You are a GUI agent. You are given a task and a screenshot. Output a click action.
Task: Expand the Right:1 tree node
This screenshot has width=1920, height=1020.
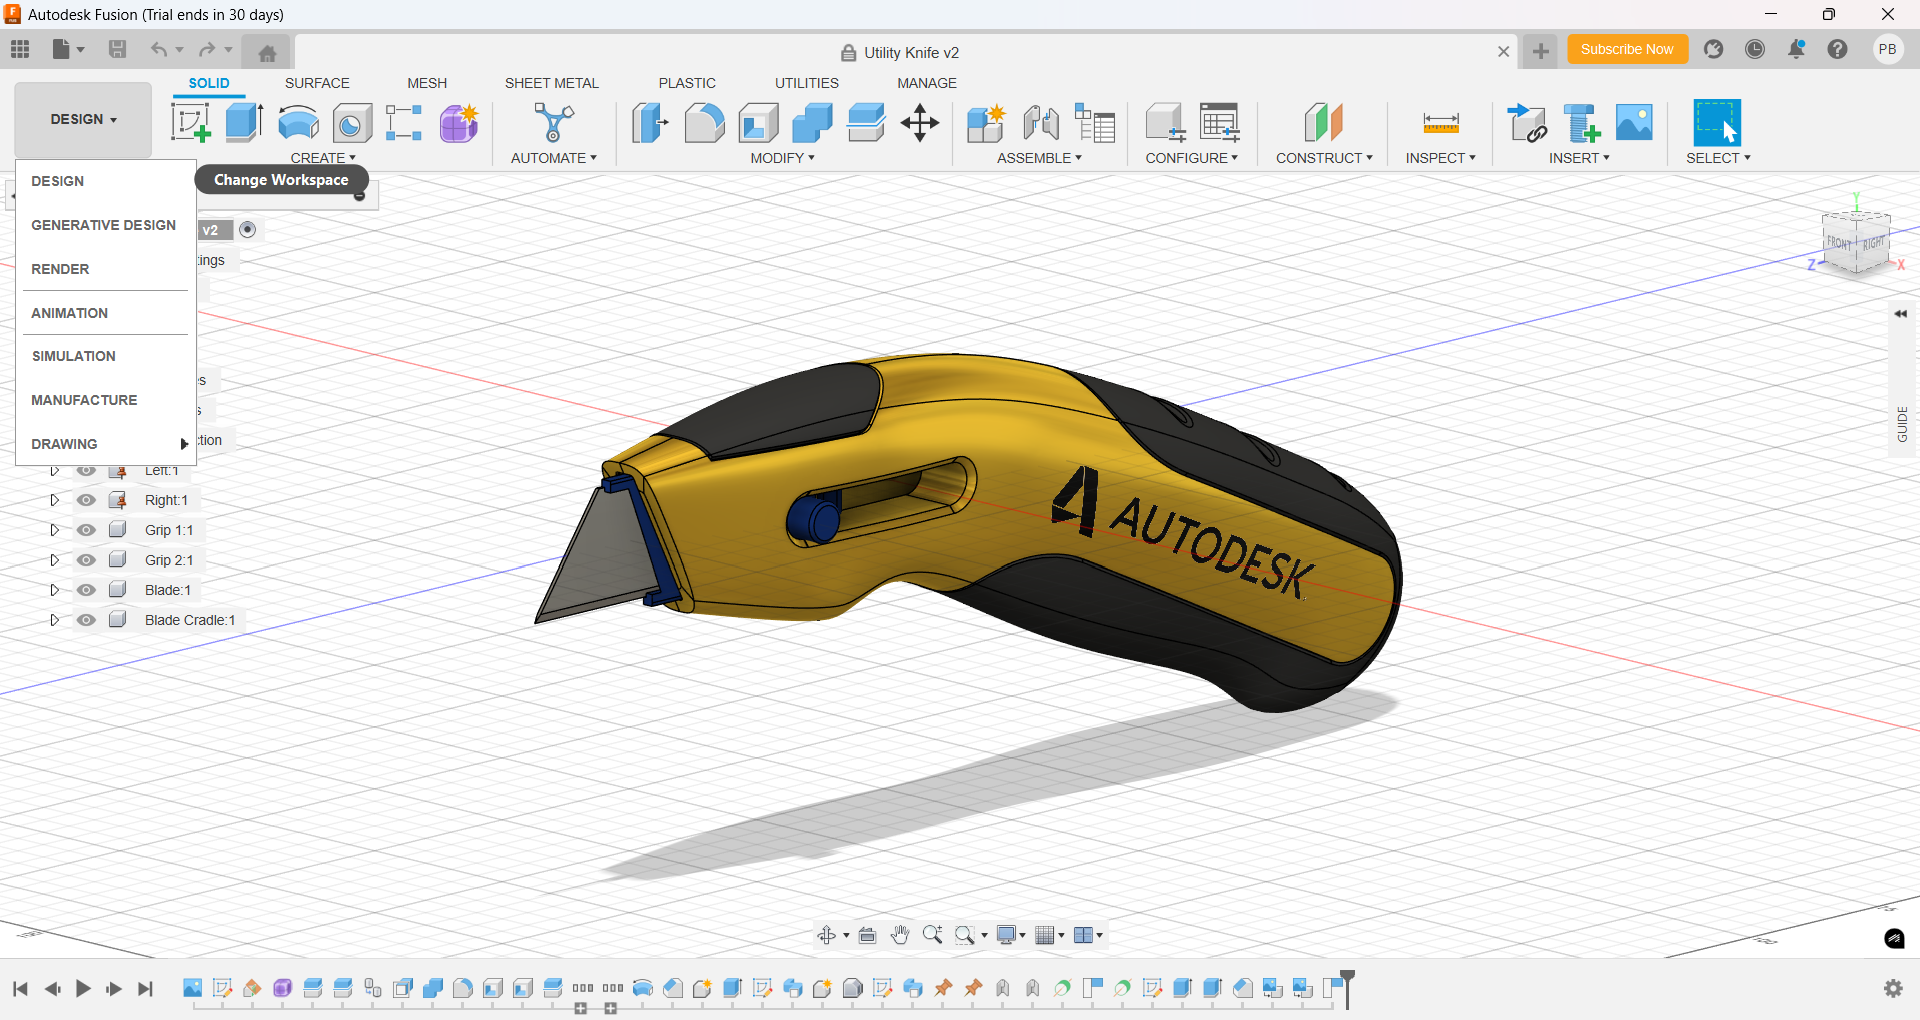(55, 500)
